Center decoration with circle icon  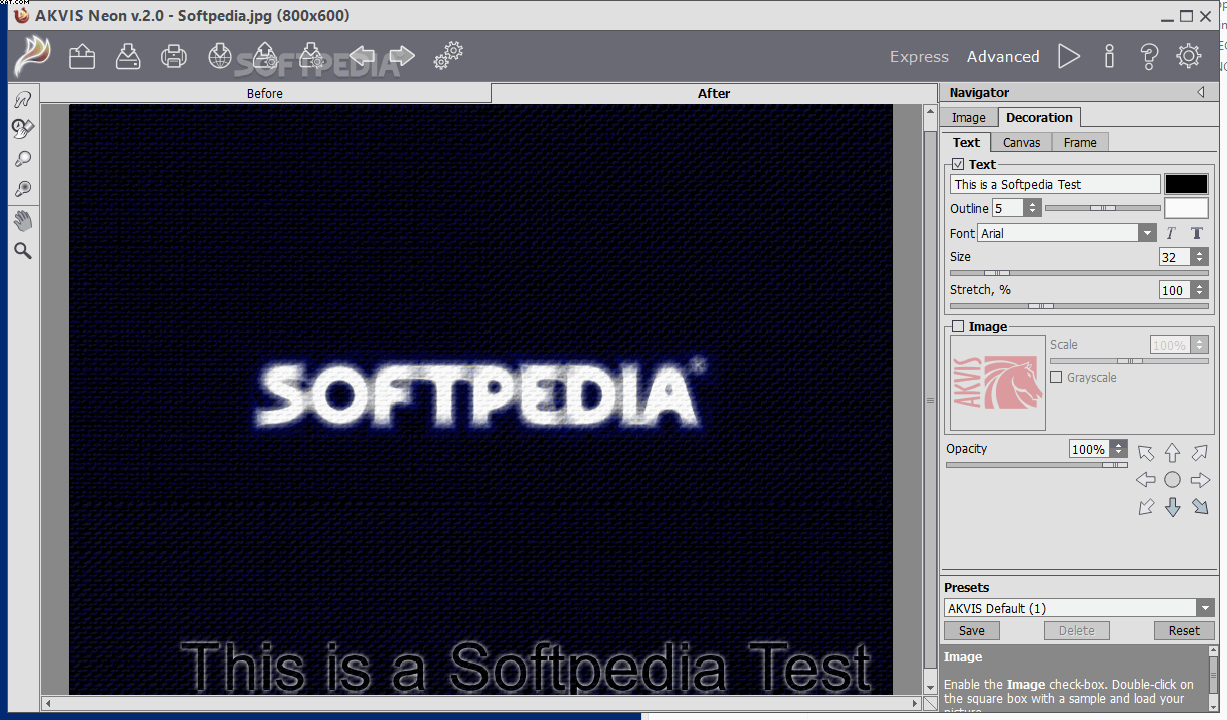(1172, 480)
